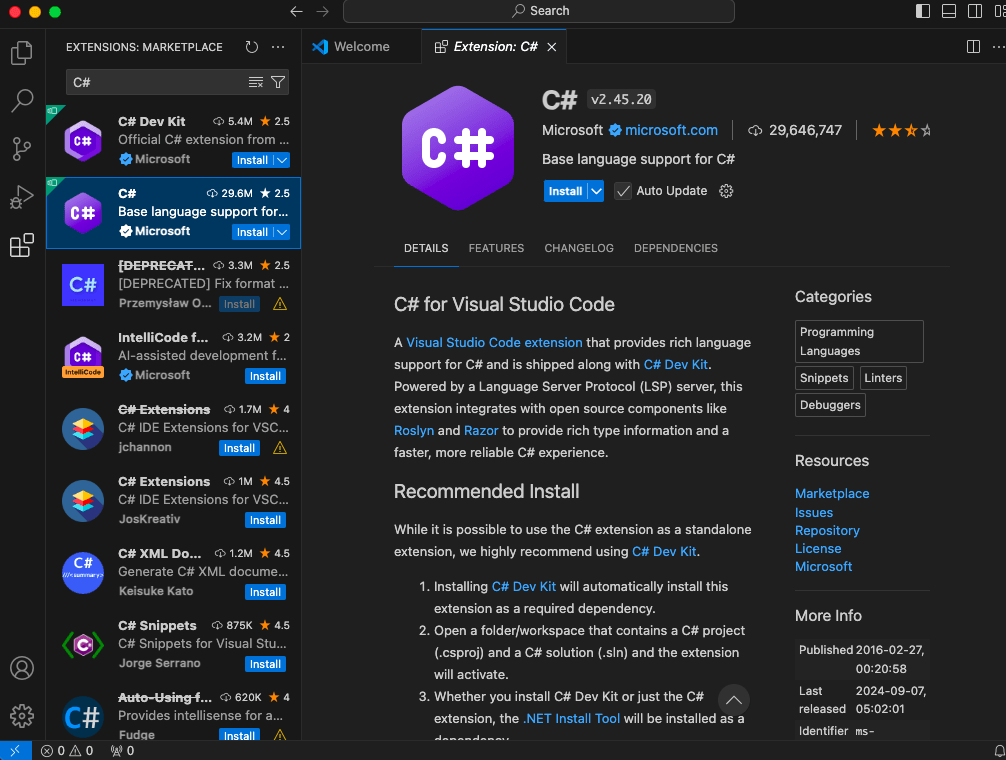View warning on deprecated Fix format extension
Image resolution: width=1006 pixels, height=760 pixels.
click(280, 304)
